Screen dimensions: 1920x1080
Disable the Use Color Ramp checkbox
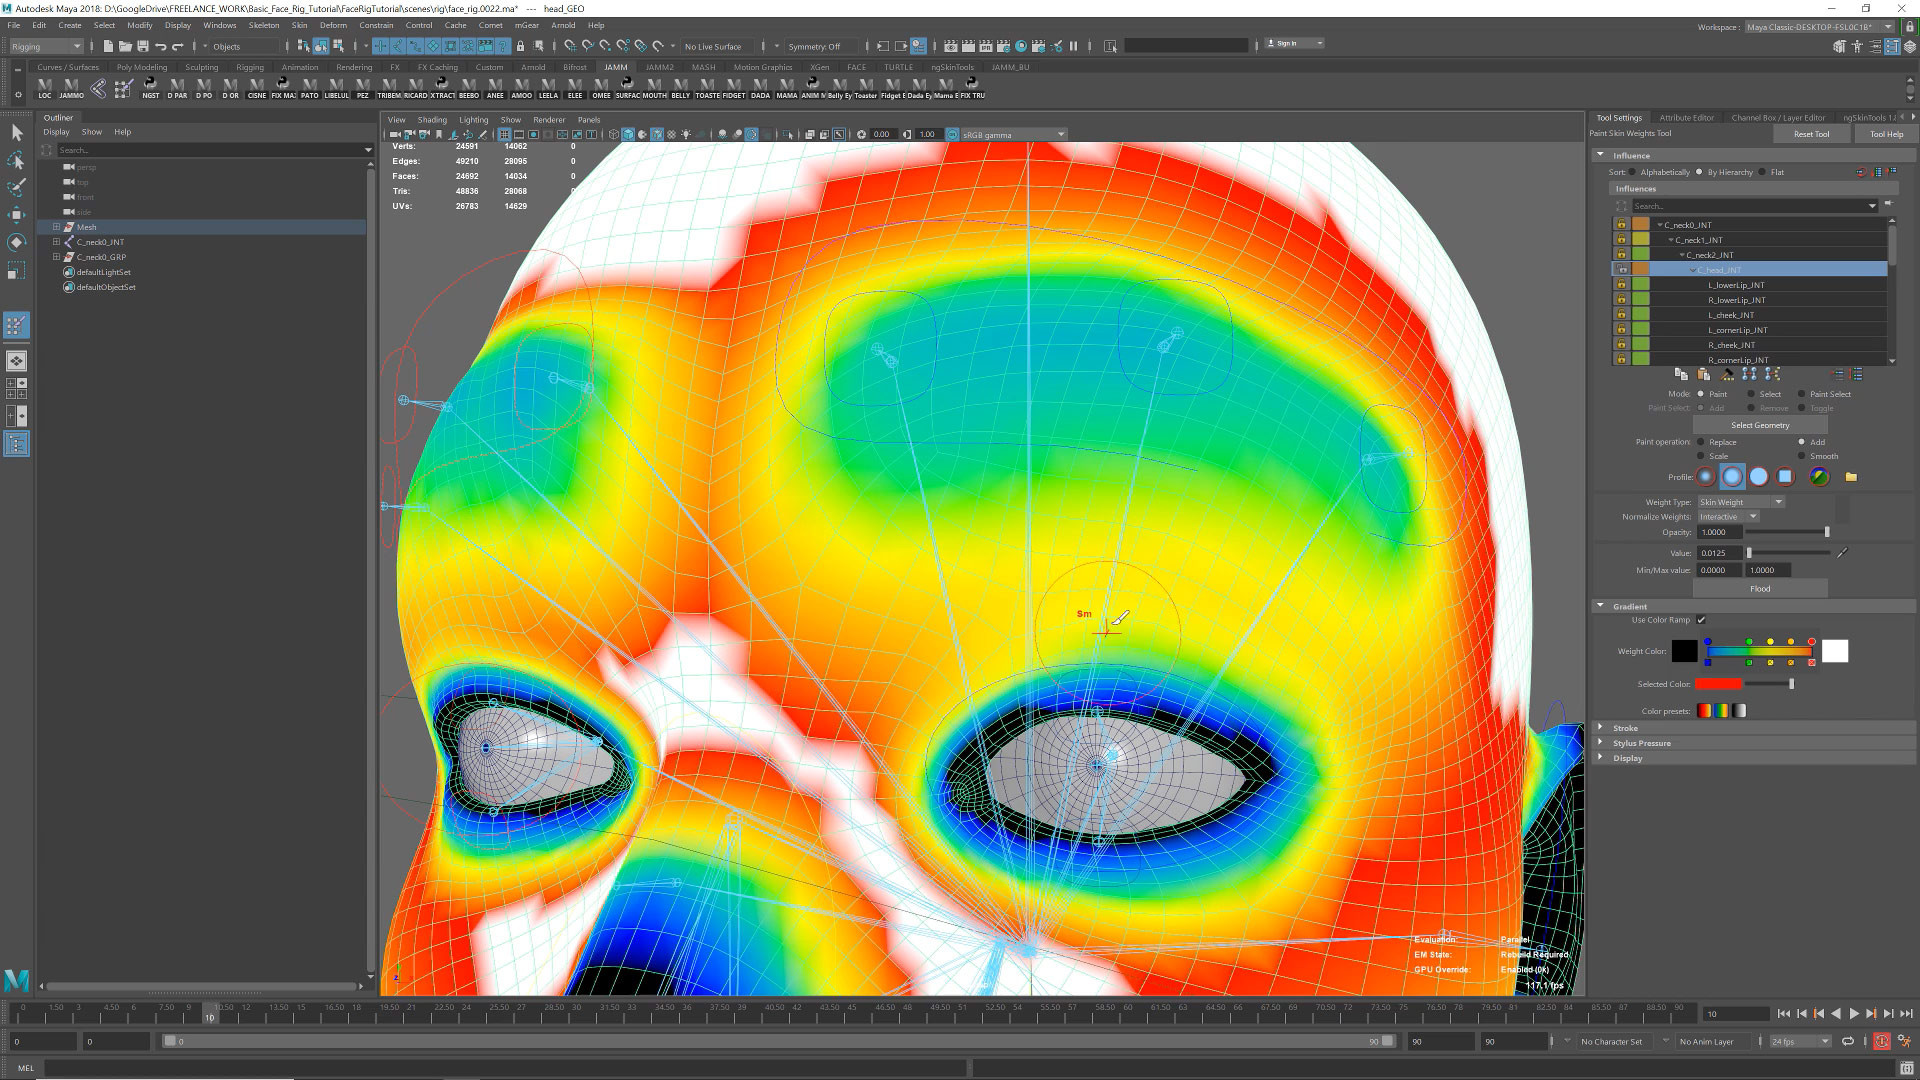[x=1701, y=620]
